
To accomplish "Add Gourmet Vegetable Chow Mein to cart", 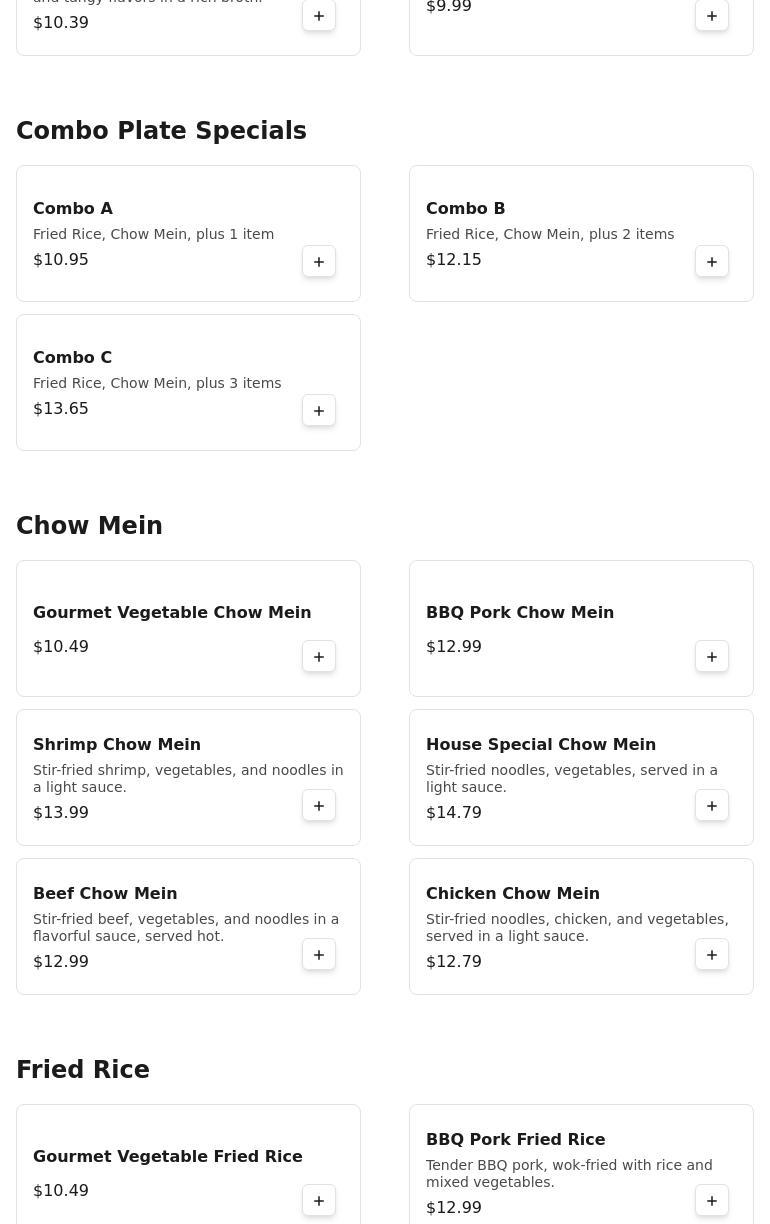I will pyautogui.click(x=319, y=657).
